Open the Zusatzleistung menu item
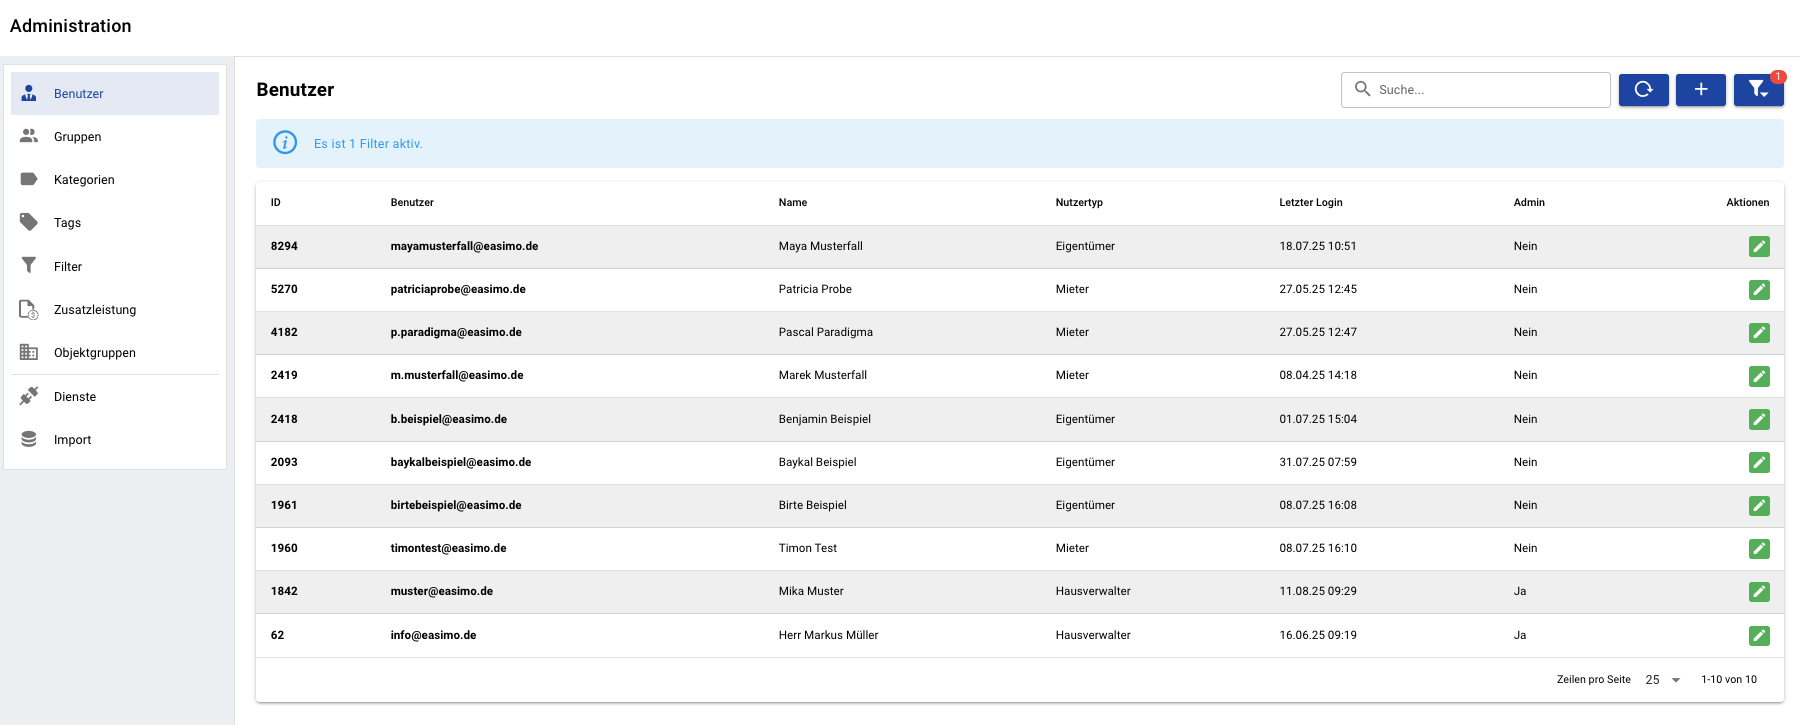 [115, 309]
